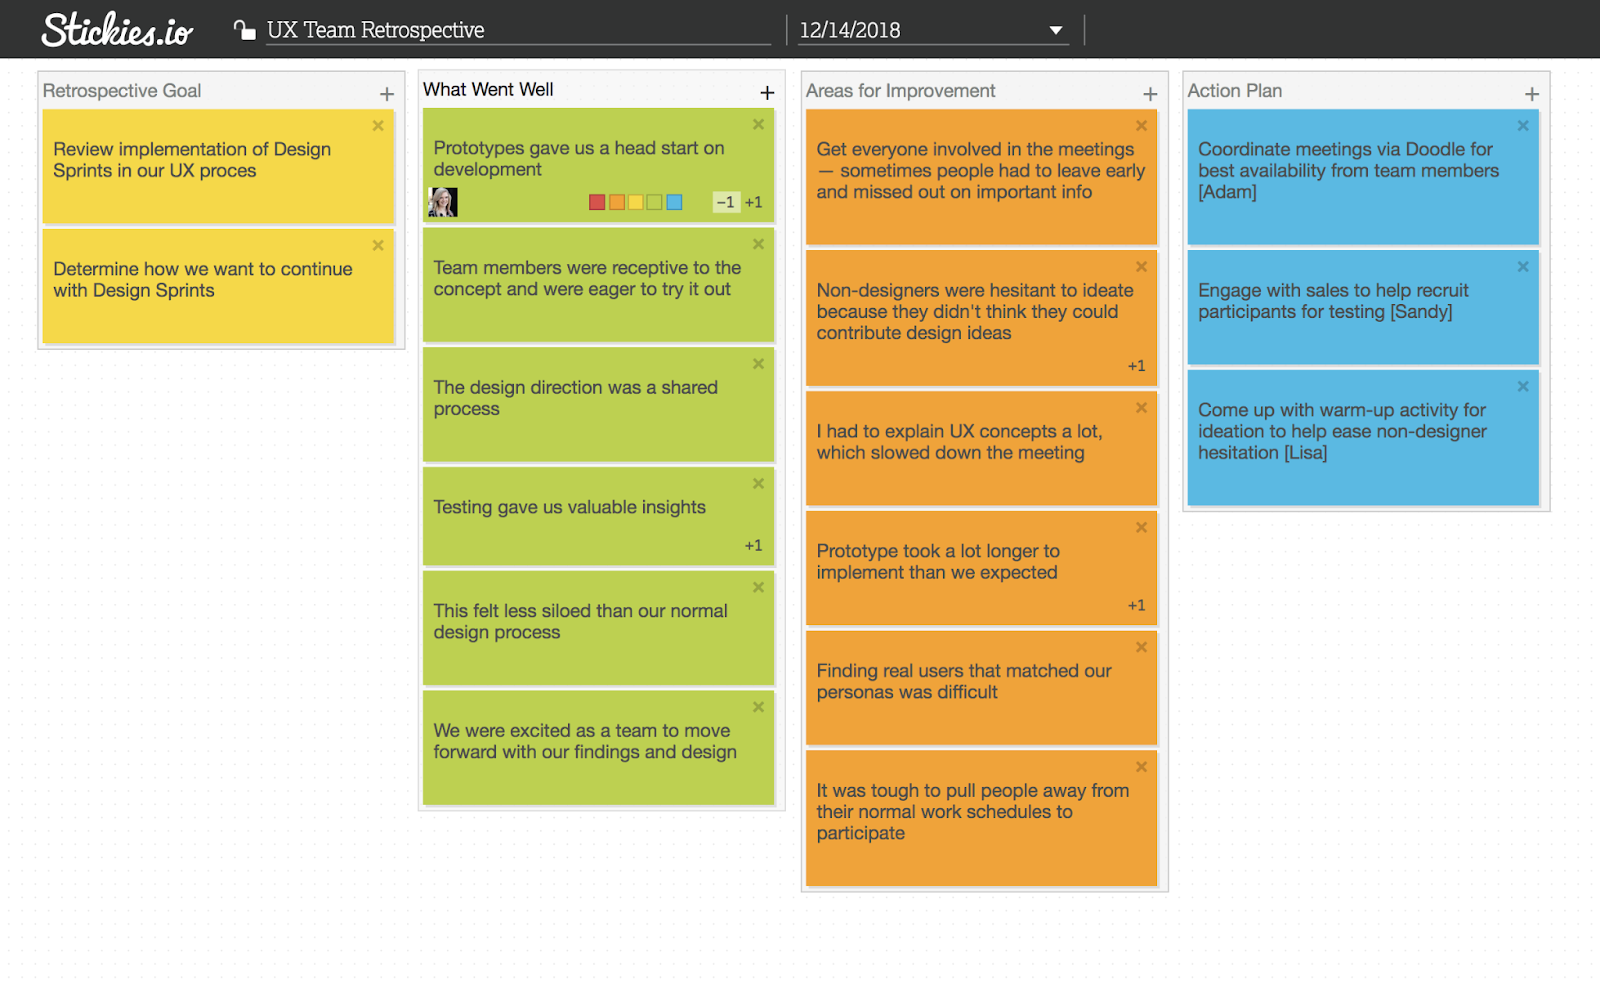The image size is (1600, 983).
Task: Open the date dropdown arrow
Action: coord(1055,30)
